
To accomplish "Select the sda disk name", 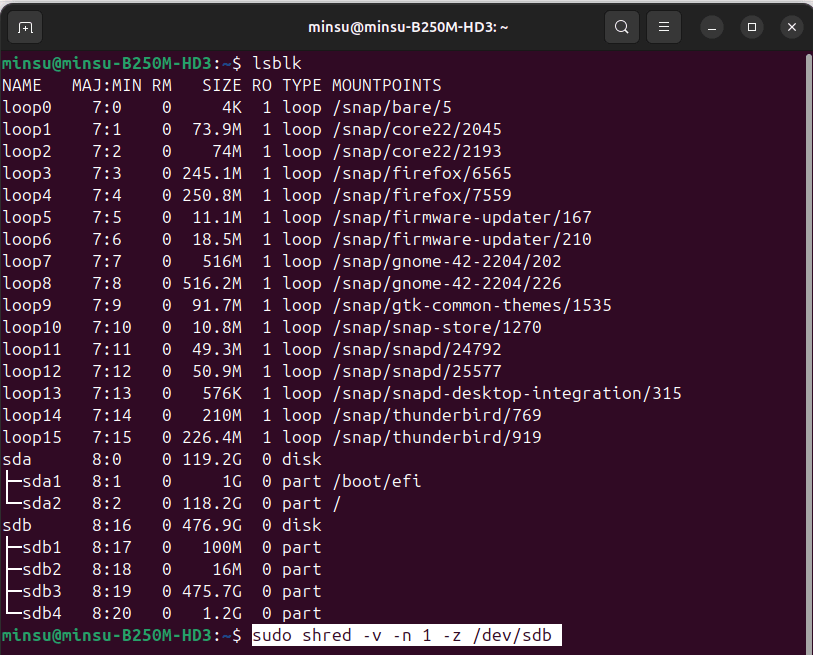I will pyautogui.click(x=17, y=460).
